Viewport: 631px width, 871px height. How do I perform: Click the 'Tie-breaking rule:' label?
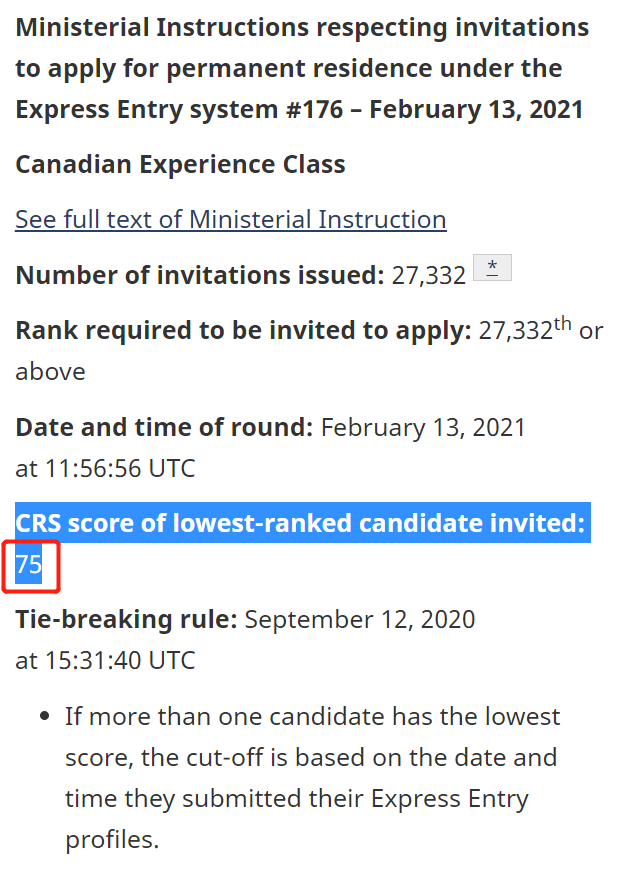coord(127,619)
